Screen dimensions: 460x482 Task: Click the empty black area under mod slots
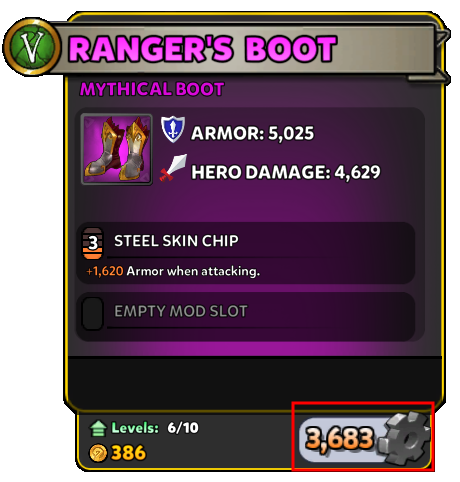click(x=255, y=380)
